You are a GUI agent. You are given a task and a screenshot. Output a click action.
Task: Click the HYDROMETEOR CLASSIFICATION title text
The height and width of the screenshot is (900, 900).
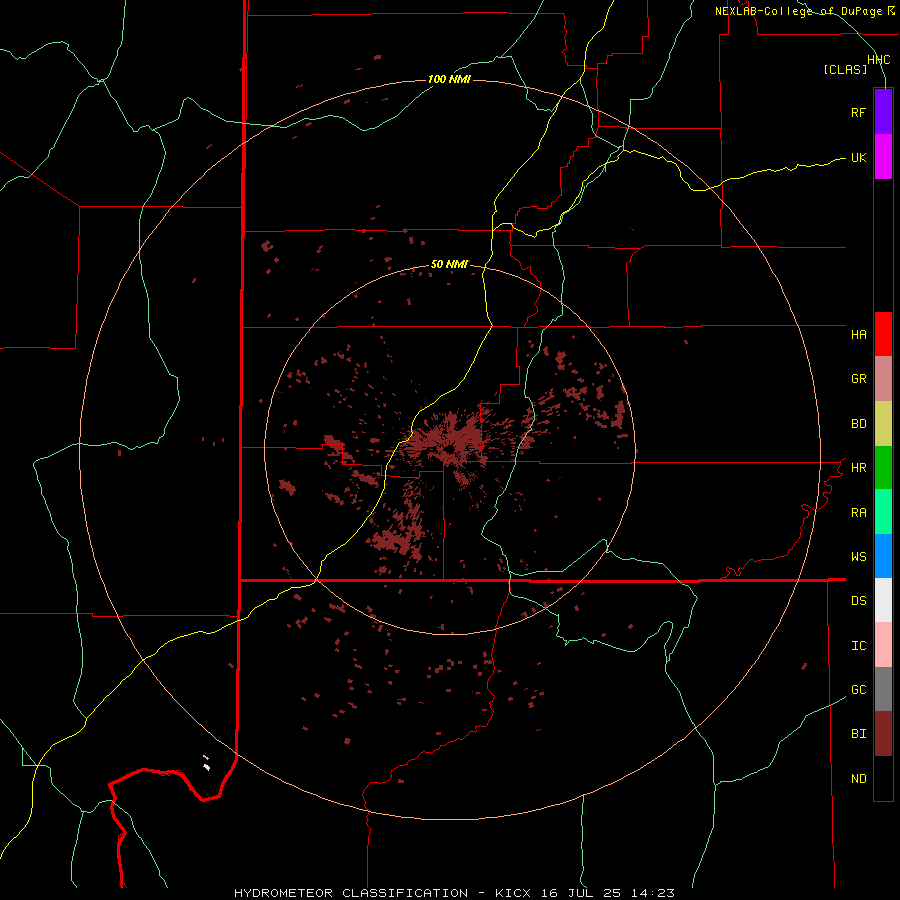click(x=351, y=893)
